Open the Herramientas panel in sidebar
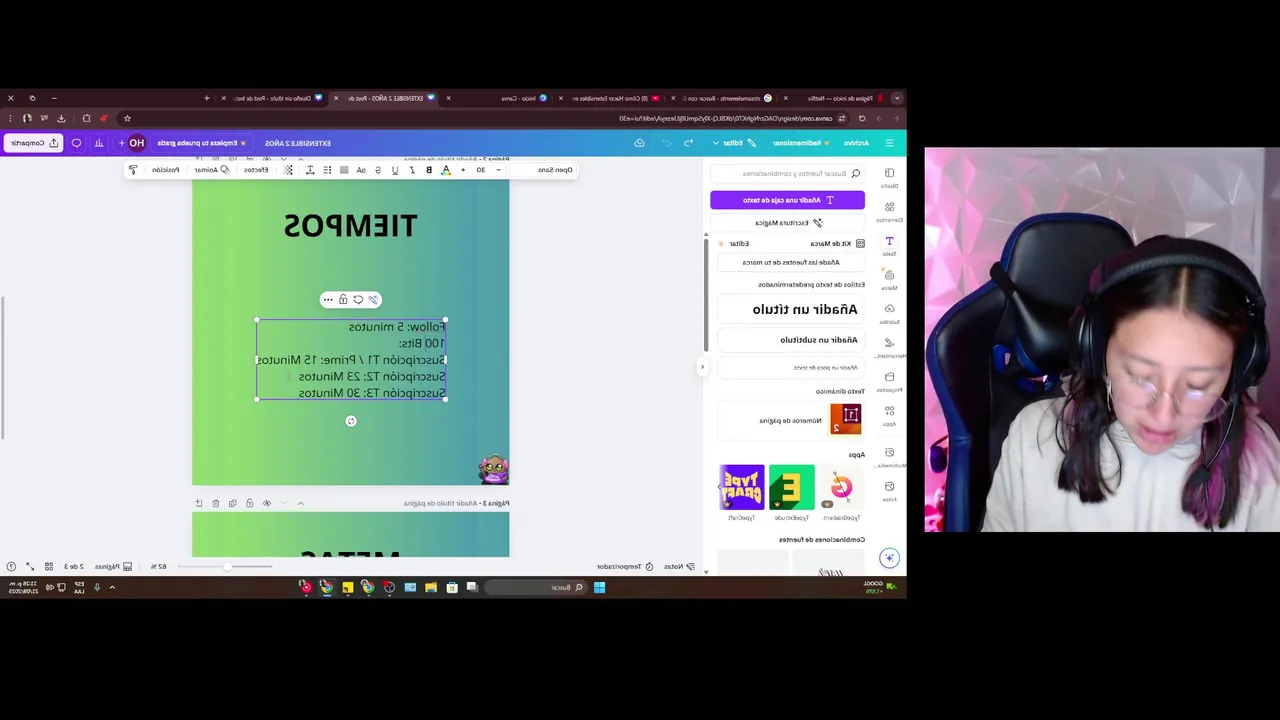This screenshot has width=1280, height=720. point(889,347)
